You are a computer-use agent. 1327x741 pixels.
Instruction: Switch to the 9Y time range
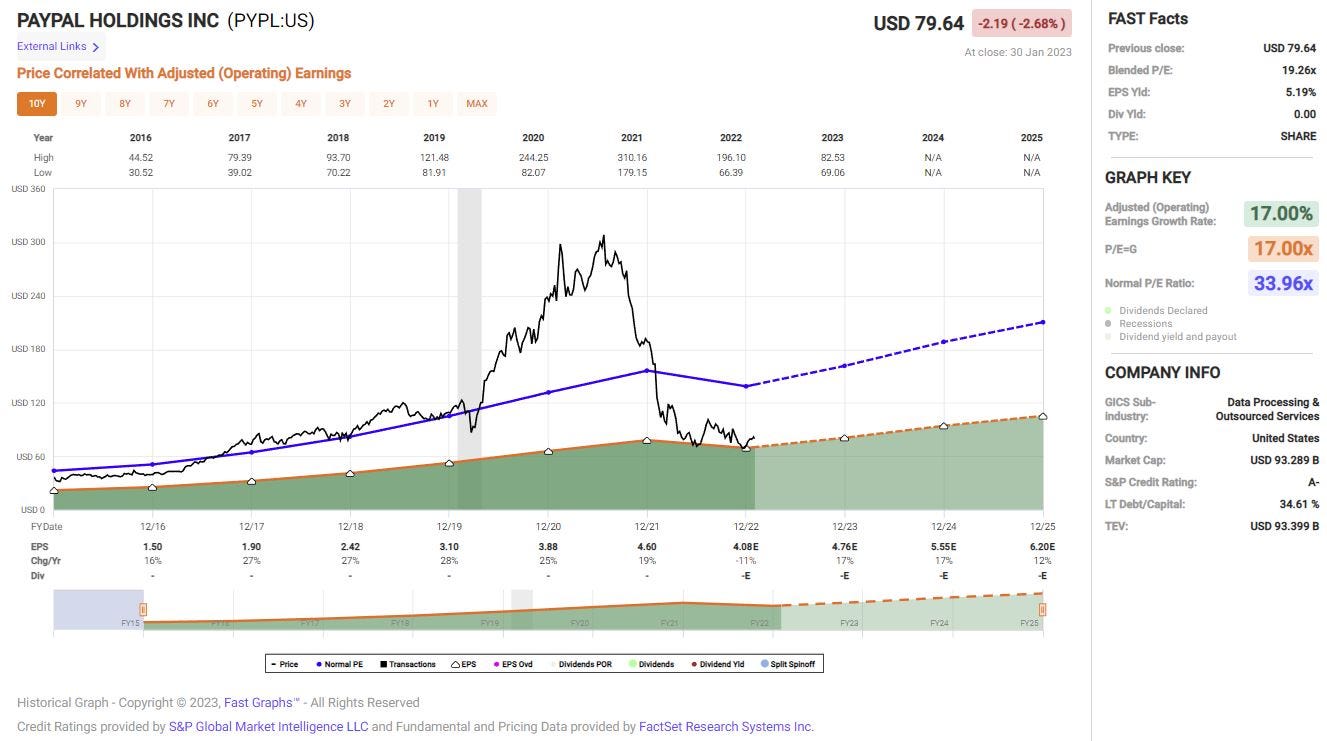[x=81, y=103]
